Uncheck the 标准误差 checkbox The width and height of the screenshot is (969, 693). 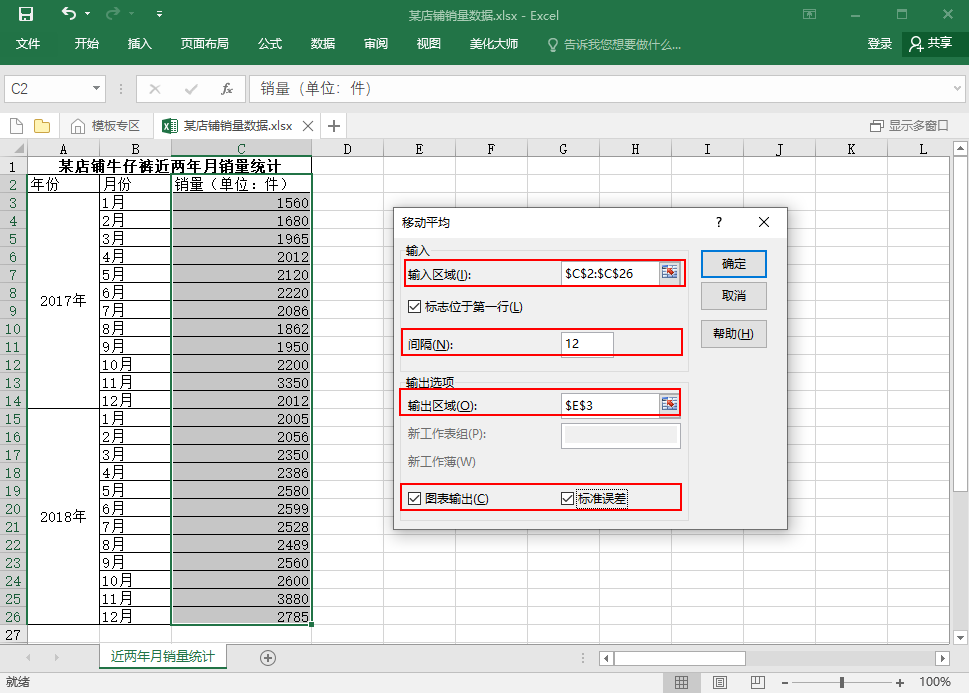coord(567,498)
